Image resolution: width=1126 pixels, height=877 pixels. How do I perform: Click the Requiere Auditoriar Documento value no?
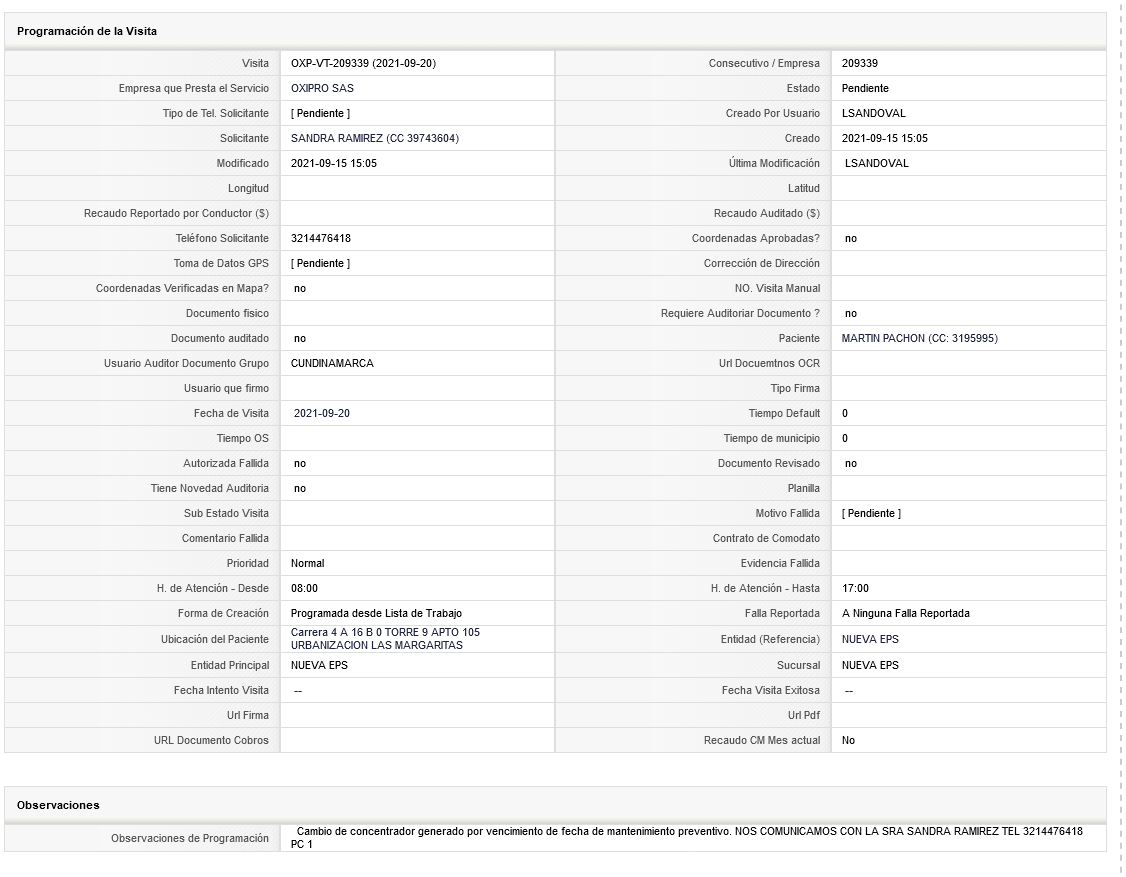(850, 314)
